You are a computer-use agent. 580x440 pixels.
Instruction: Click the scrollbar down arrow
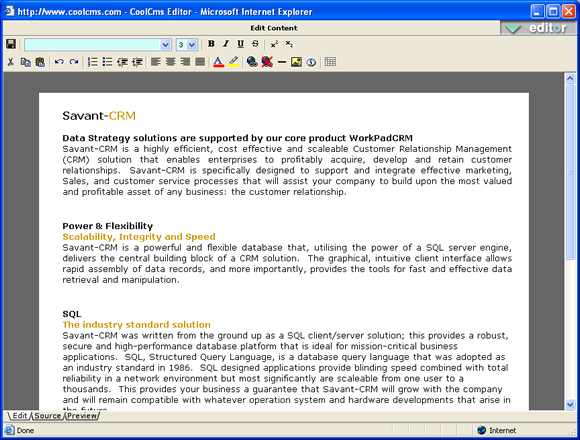[570, 405]
